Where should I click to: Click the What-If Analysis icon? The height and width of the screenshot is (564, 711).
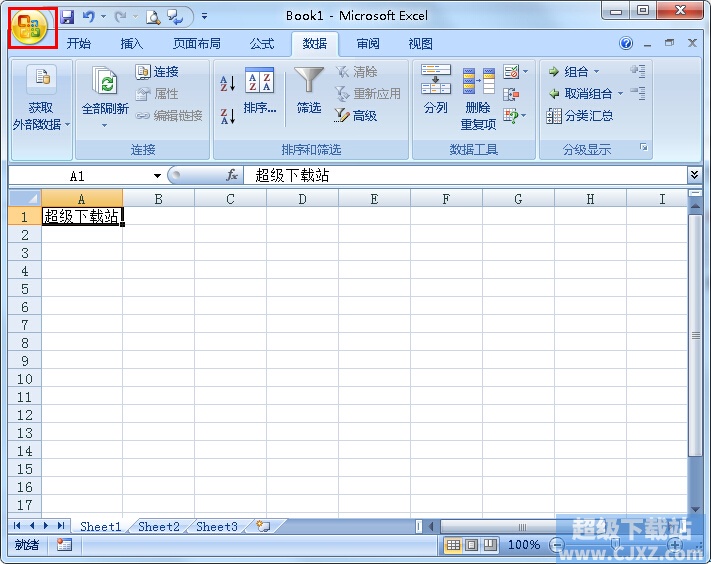click(x=511, y=116)
